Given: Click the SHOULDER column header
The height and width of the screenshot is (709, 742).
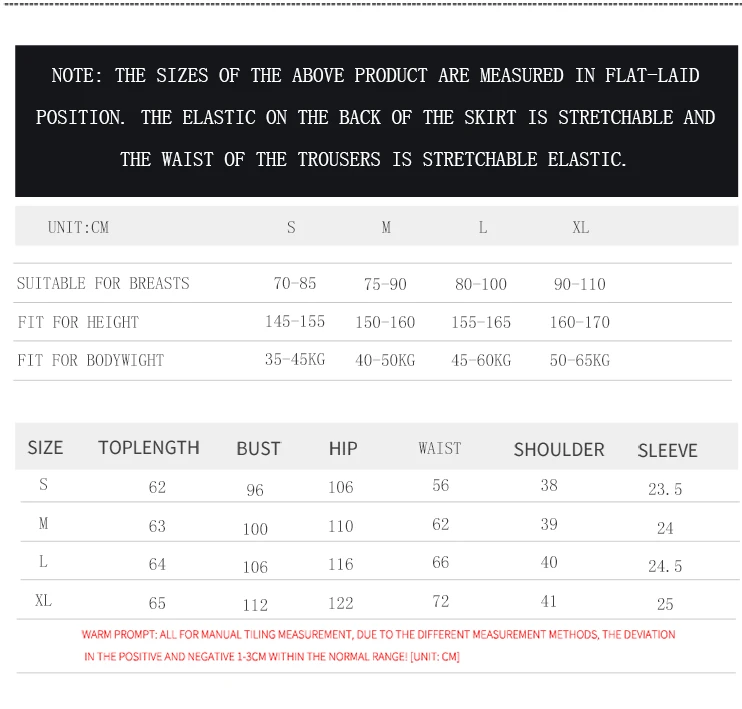Looking at the screenshot, I should pos(559,450).
